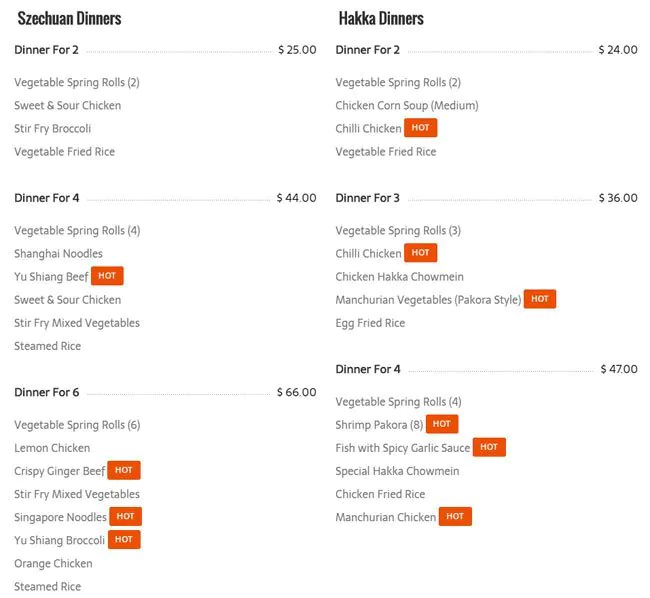The width and height of the screenshot is (650, 598).
Task: Choose Szechuan Dinner For 6
Action: coord(46,392)
